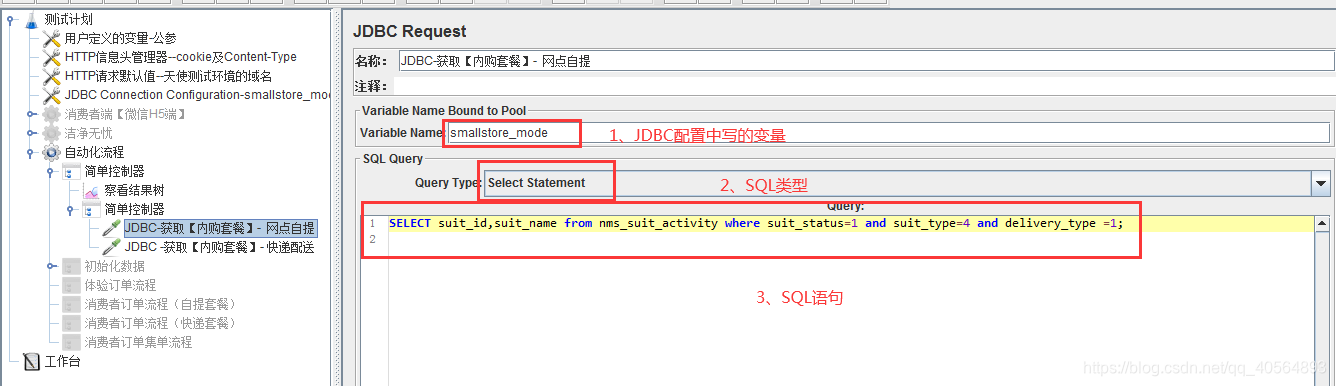Click the 工作台 workbench icon
Viewport: 1336px width, 386px height.
[x=31, y=361]
